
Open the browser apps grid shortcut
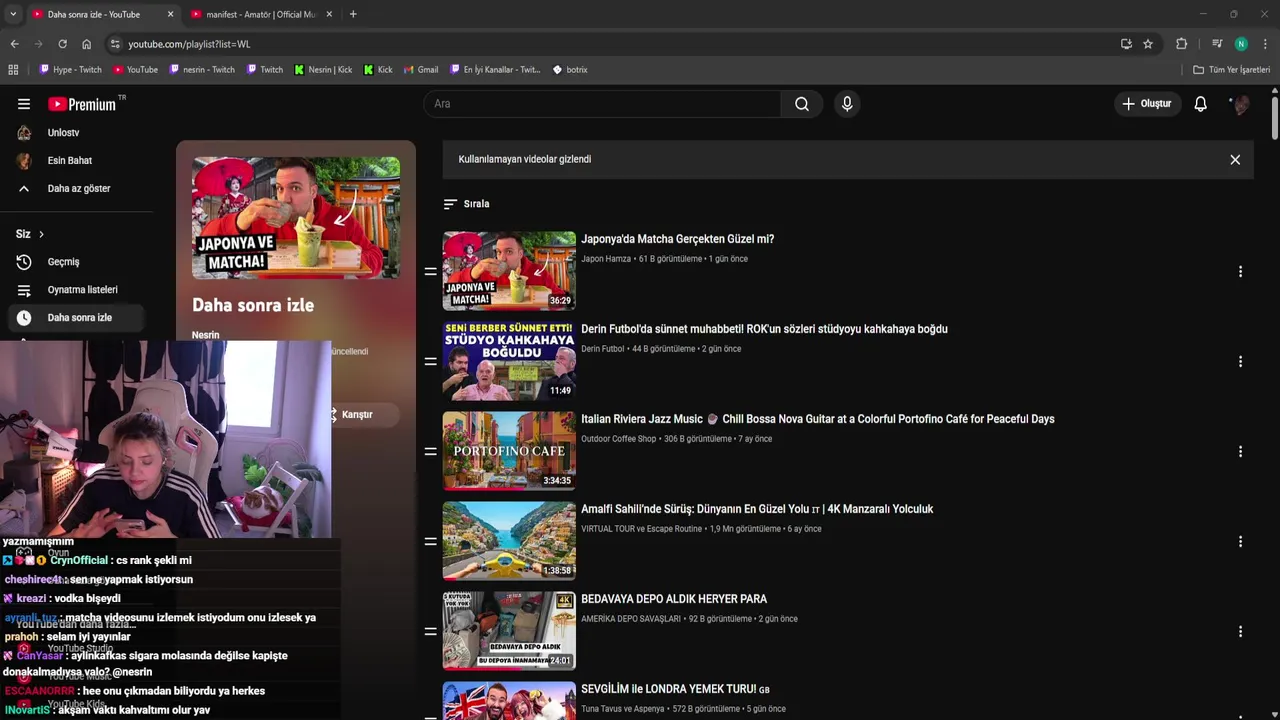tap(13, 70)
